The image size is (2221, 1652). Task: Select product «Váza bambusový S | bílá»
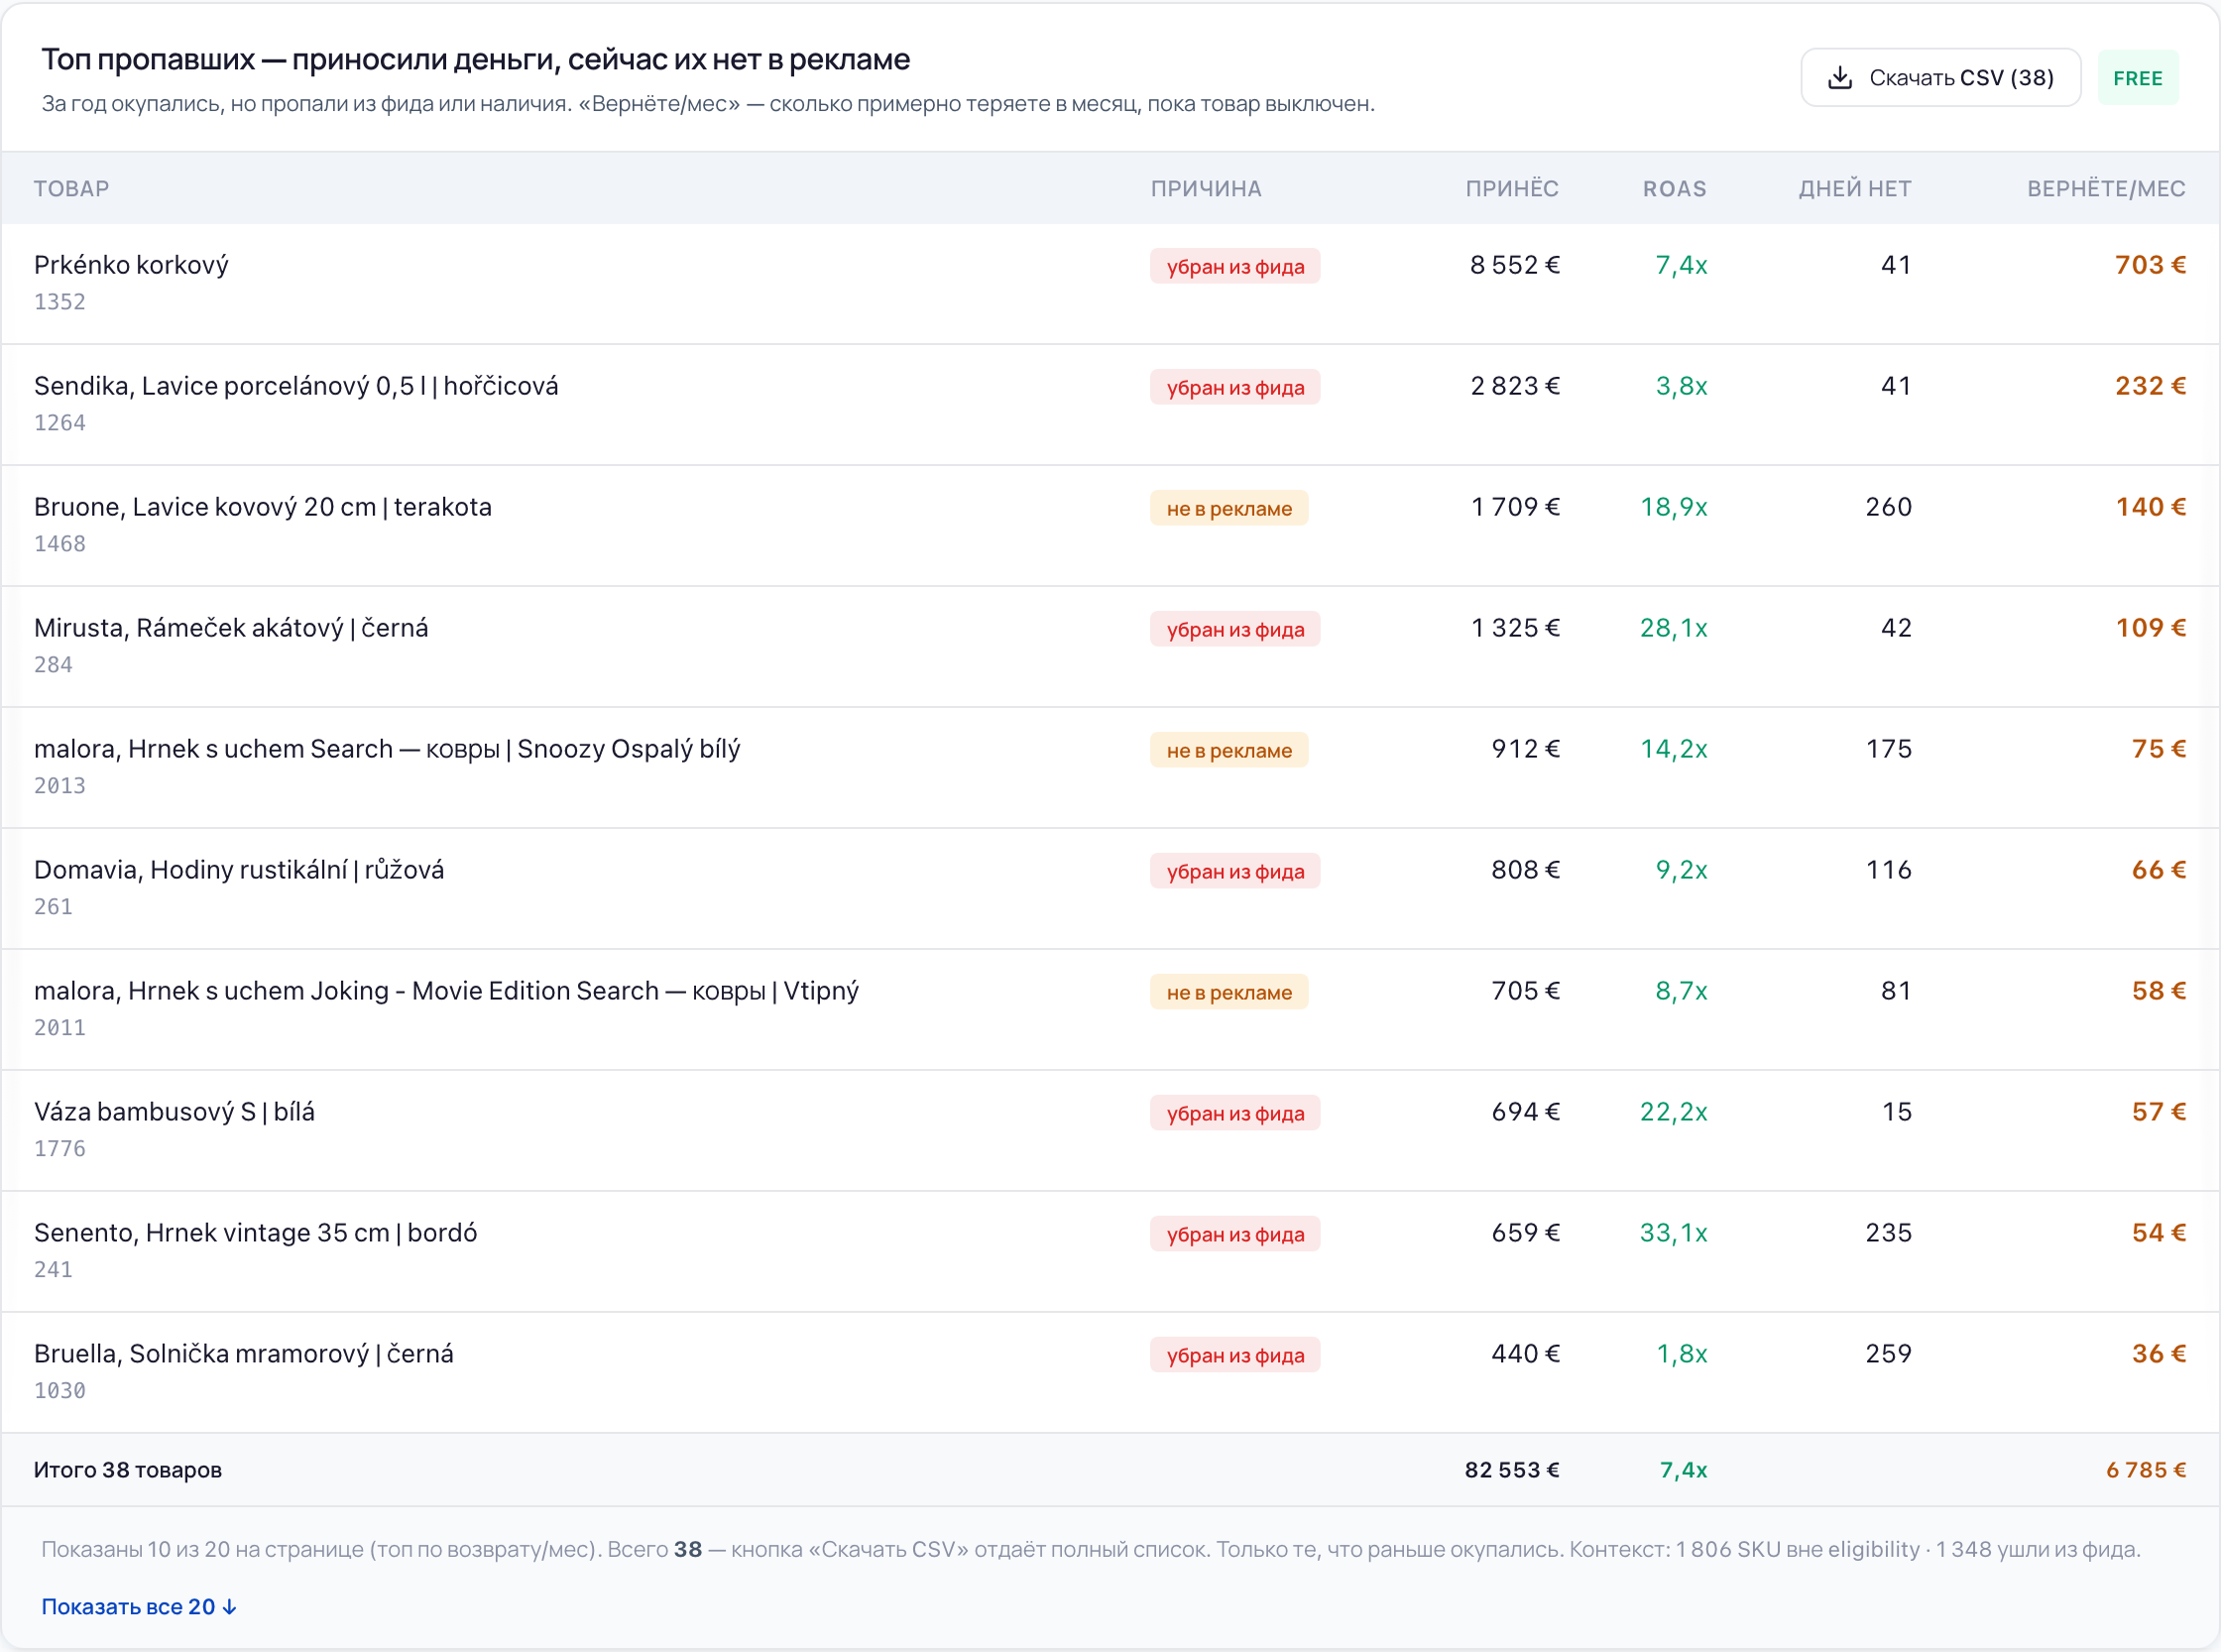(174, 1112)
